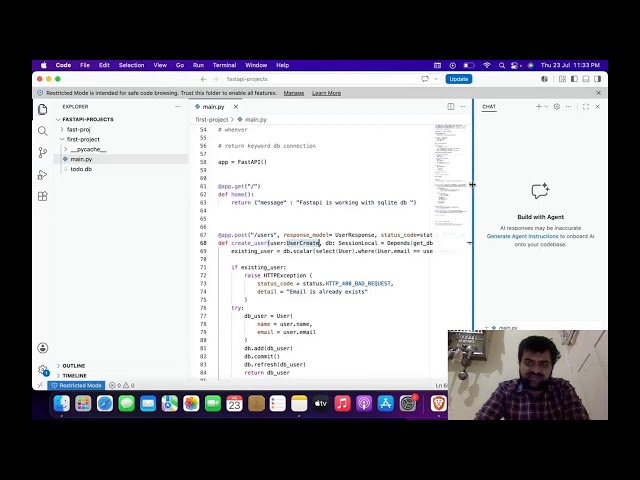This screenshot has height=480, width=640.
Task: Toggle the bottom panel
Action: click(x=586, y=79)
